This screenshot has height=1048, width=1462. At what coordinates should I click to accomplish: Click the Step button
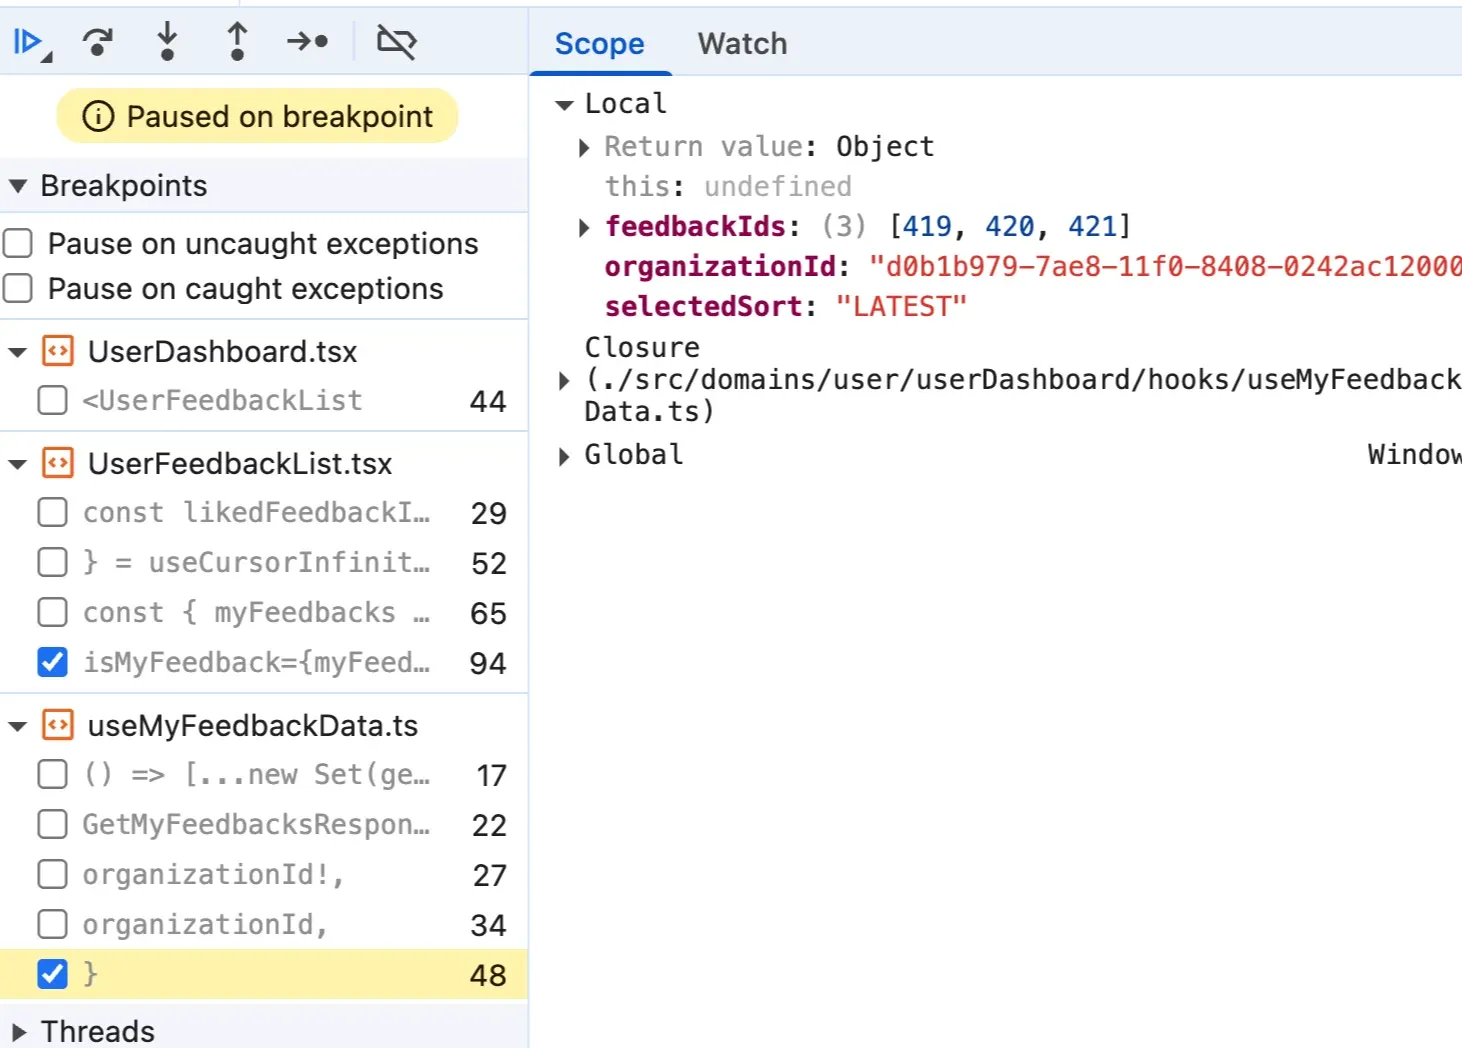point(307,42)
